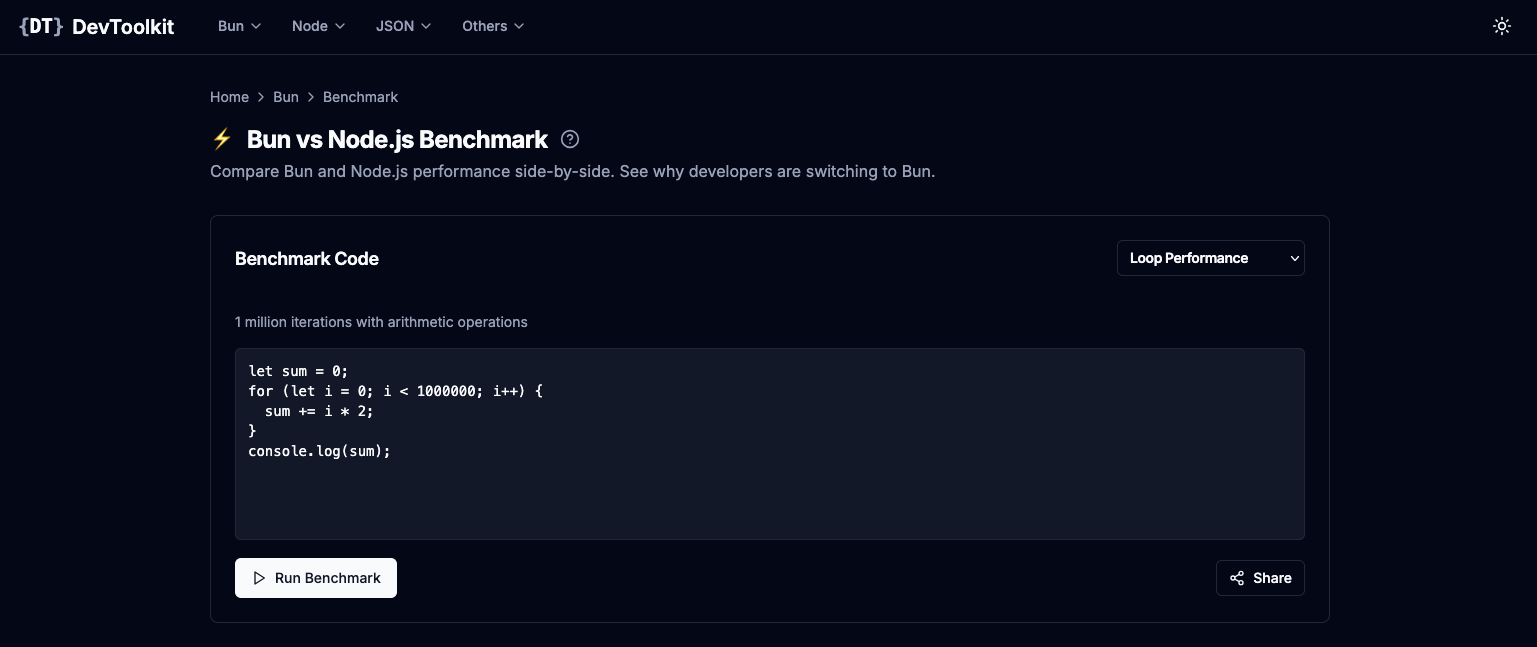
Task: Open the Others navigation menu
Action: (493, 26)
